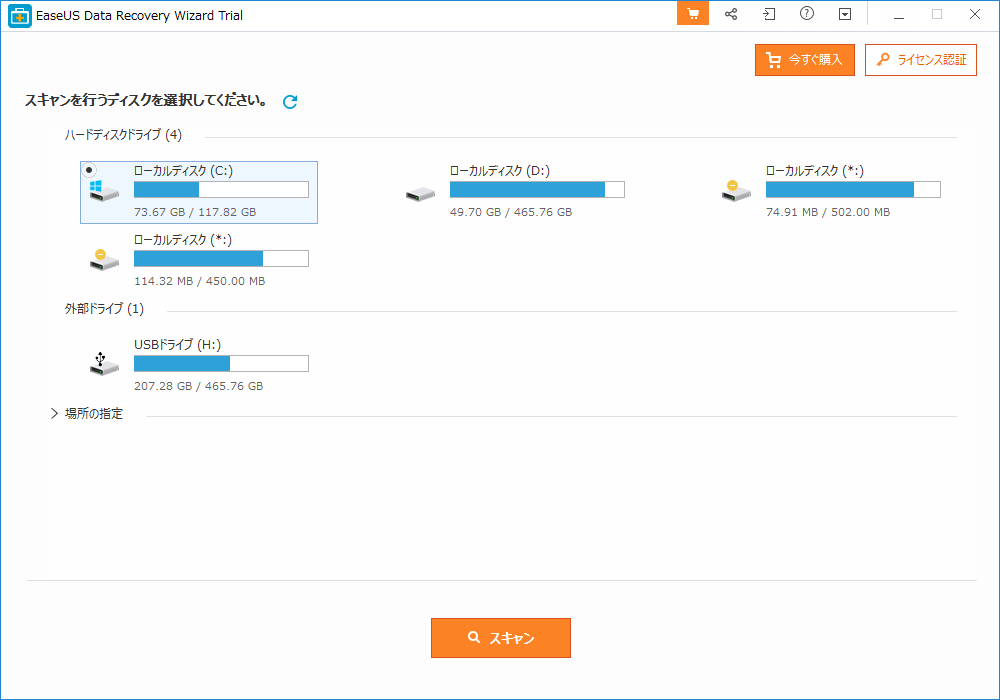Select the radio button on local disk (C:)
The width and height of the screenshot is (1000, 700).
point(89,170)
